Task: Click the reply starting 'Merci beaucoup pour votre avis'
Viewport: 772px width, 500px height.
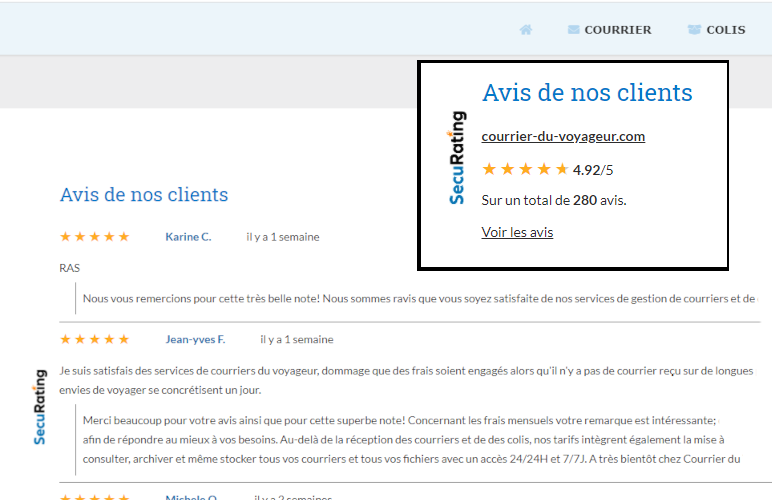Action: click(x=412, y=439)
